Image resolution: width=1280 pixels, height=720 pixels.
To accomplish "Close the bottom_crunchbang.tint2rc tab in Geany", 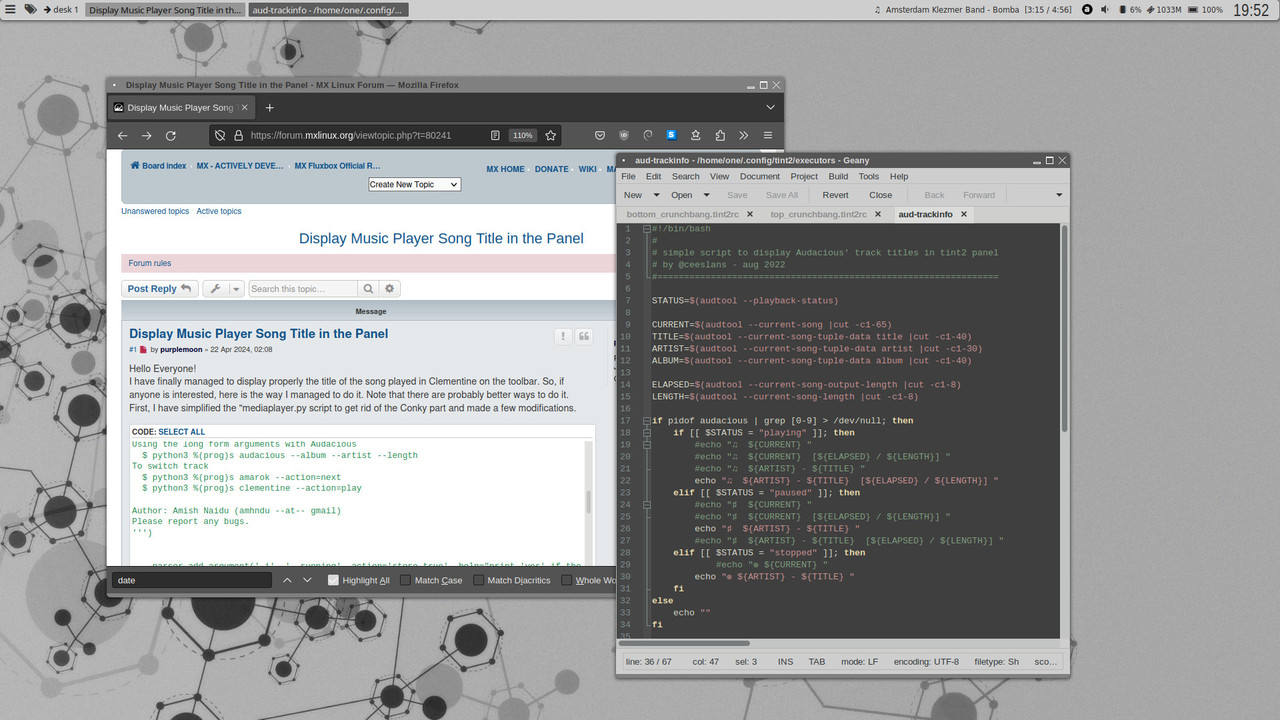I will tap(749, 214).
